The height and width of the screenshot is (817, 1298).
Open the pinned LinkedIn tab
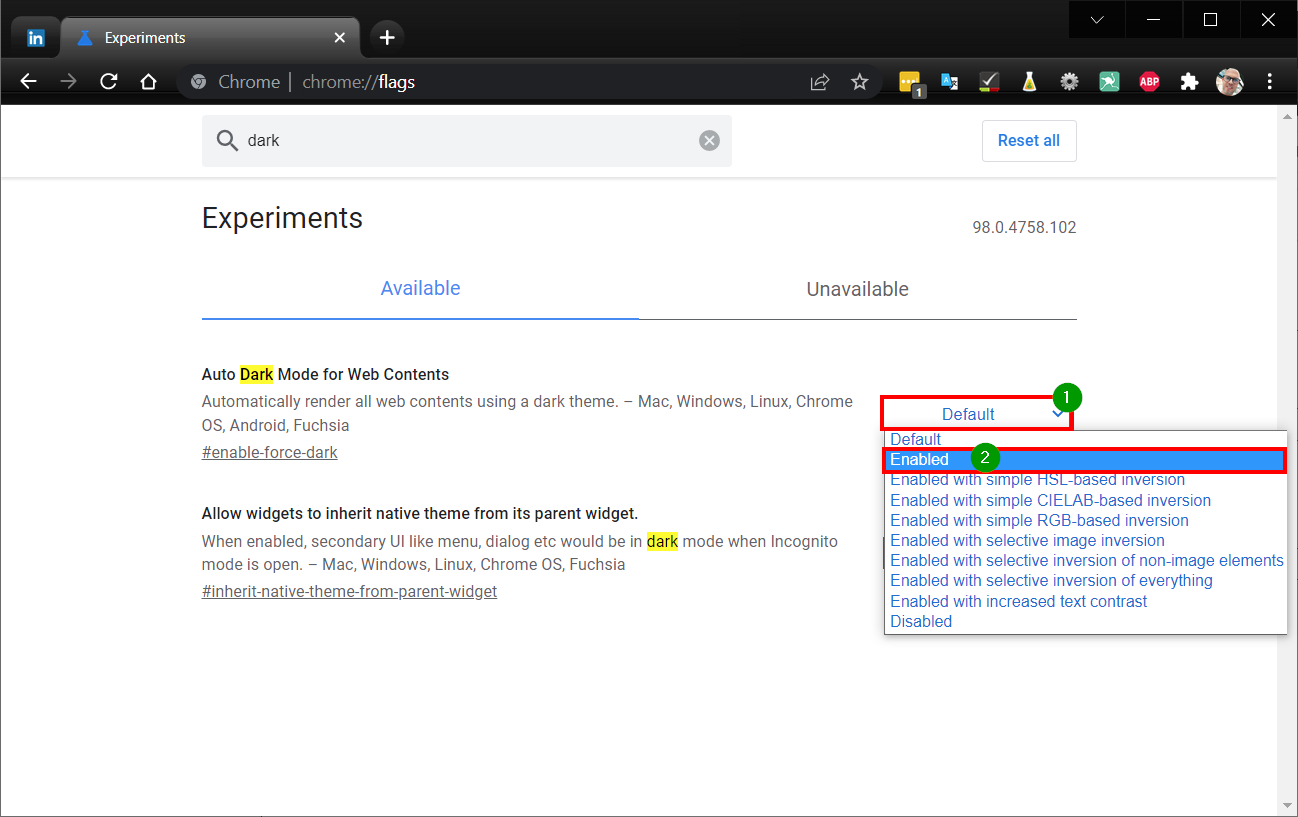click(x=36, y=38)
